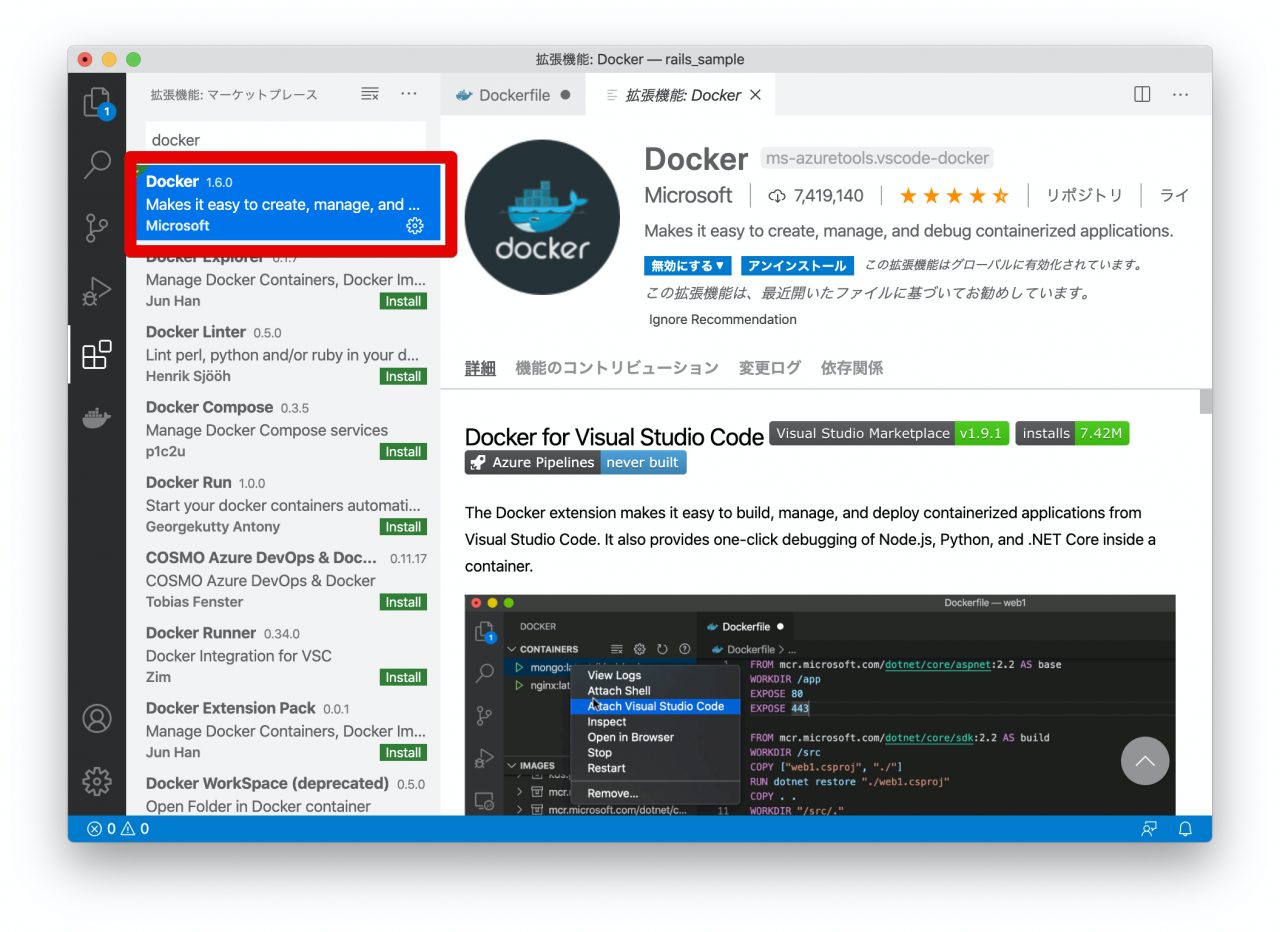The width and height of the screenshot is (1280, 932).
Task: Click the docker search input field
Action: [x=285, y=139]
